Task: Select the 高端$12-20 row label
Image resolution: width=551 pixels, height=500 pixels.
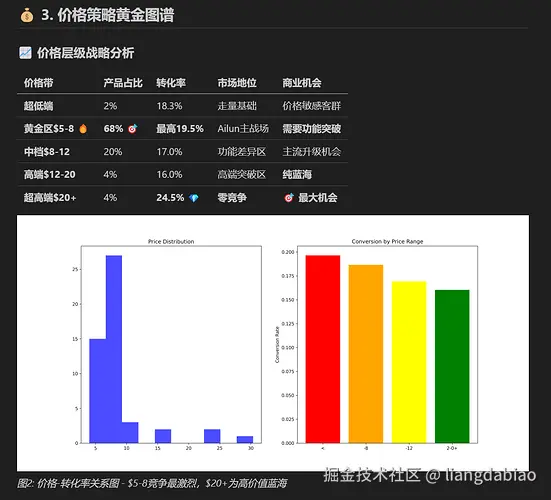Action: (x=50, y=175)
